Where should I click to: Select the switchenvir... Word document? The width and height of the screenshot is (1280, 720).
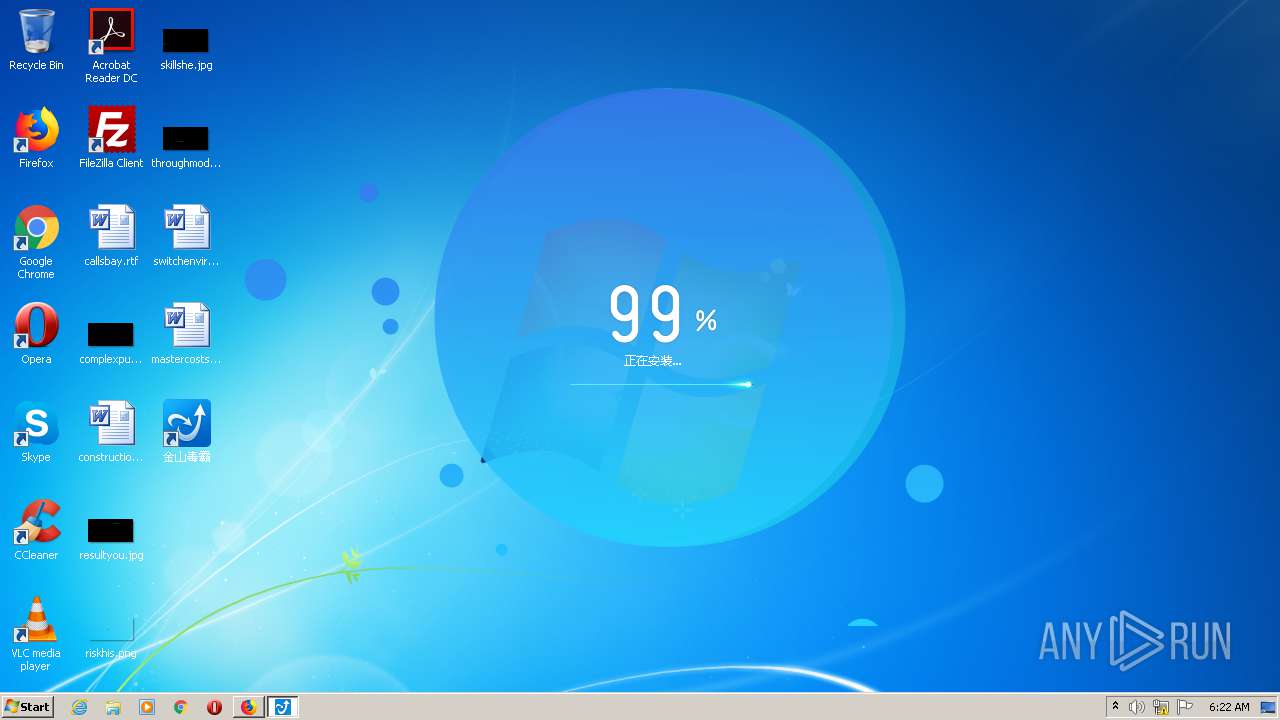186,236
